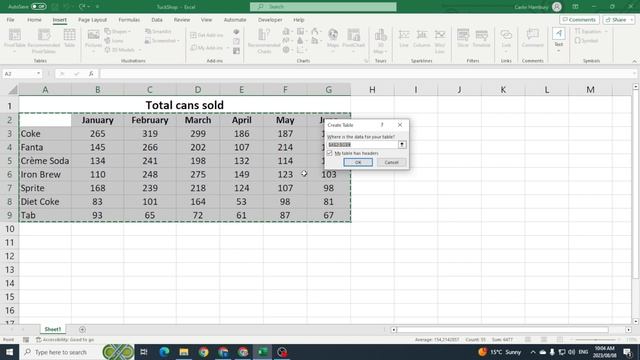The height and width of the screenshot is (360, 640).
Task: Click the Share button
Action: 619,20
